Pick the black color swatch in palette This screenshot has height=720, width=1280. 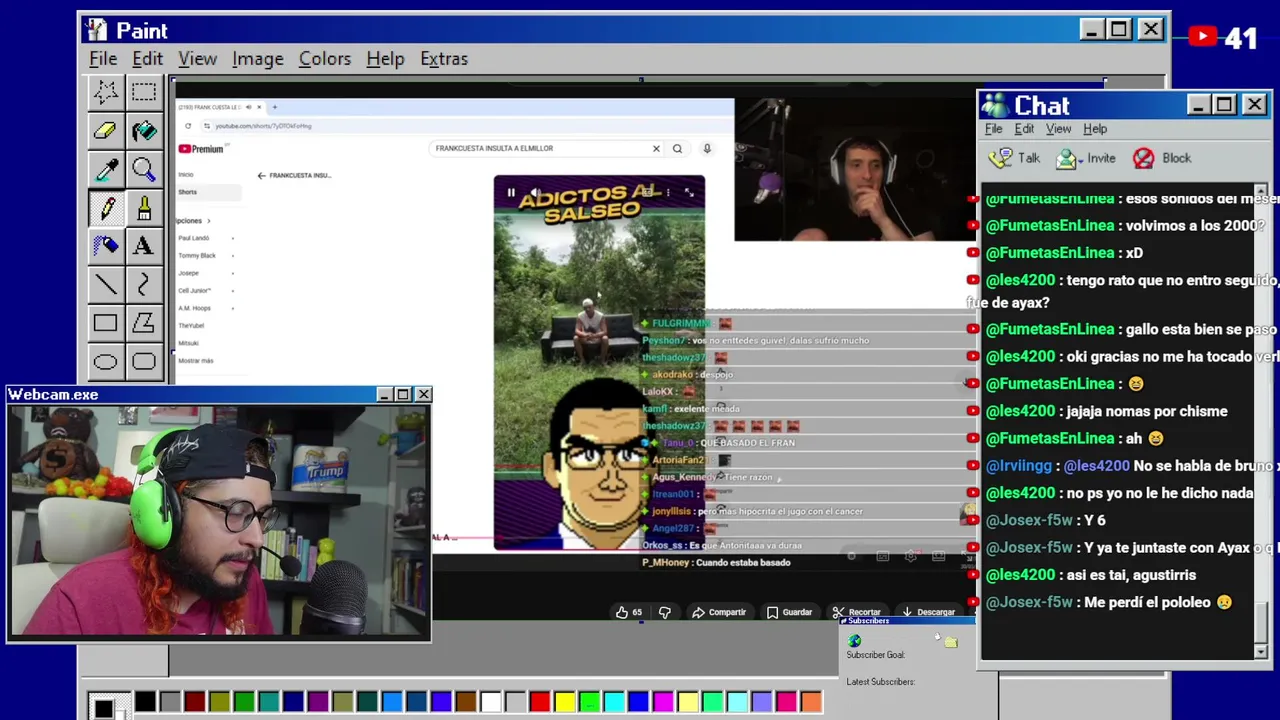pos(145,702)
